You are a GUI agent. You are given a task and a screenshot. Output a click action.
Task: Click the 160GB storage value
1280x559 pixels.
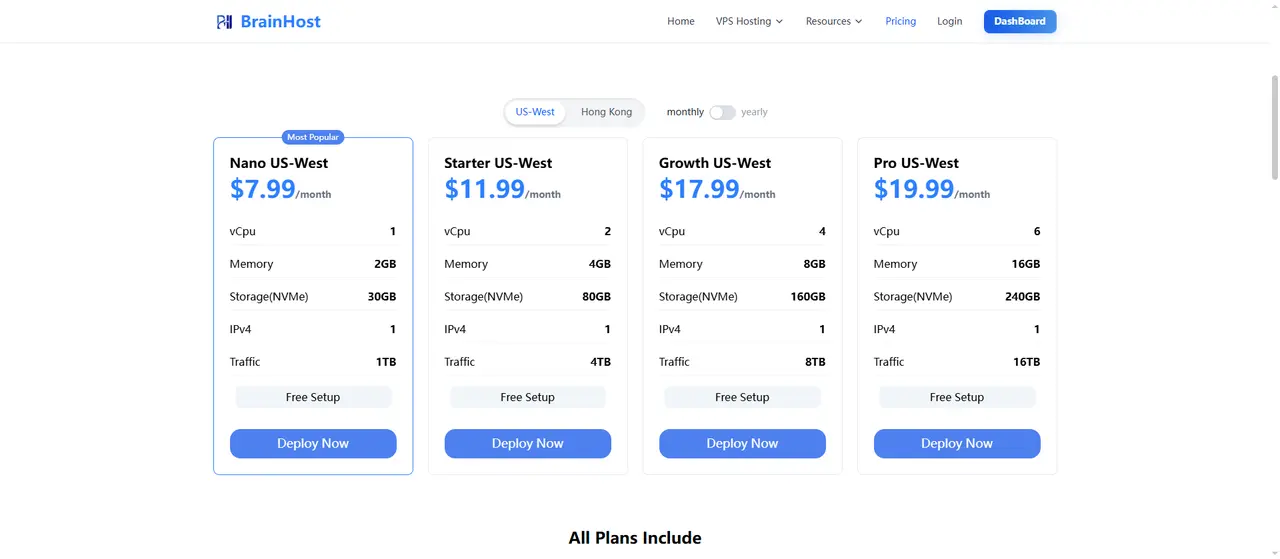point(808,297)
